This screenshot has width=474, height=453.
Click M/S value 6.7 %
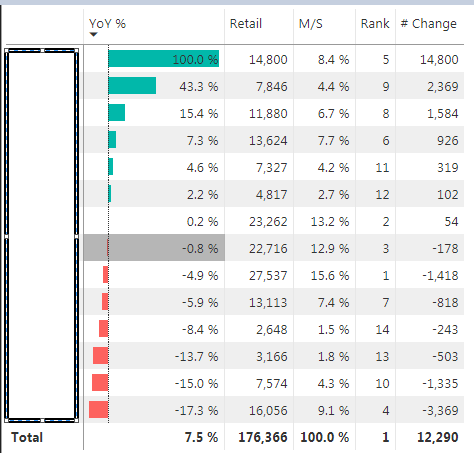[x=333, y=114]
